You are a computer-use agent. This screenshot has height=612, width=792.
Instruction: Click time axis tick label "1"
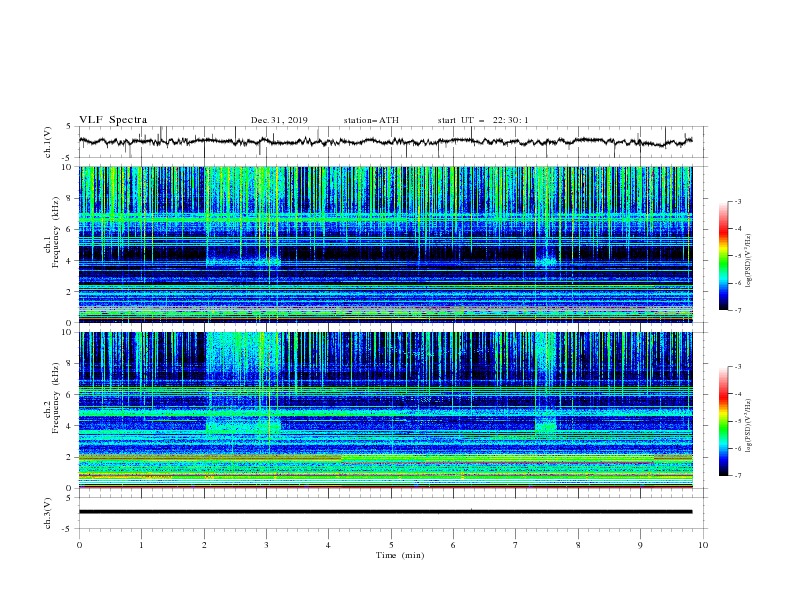(x=141, y=545)
